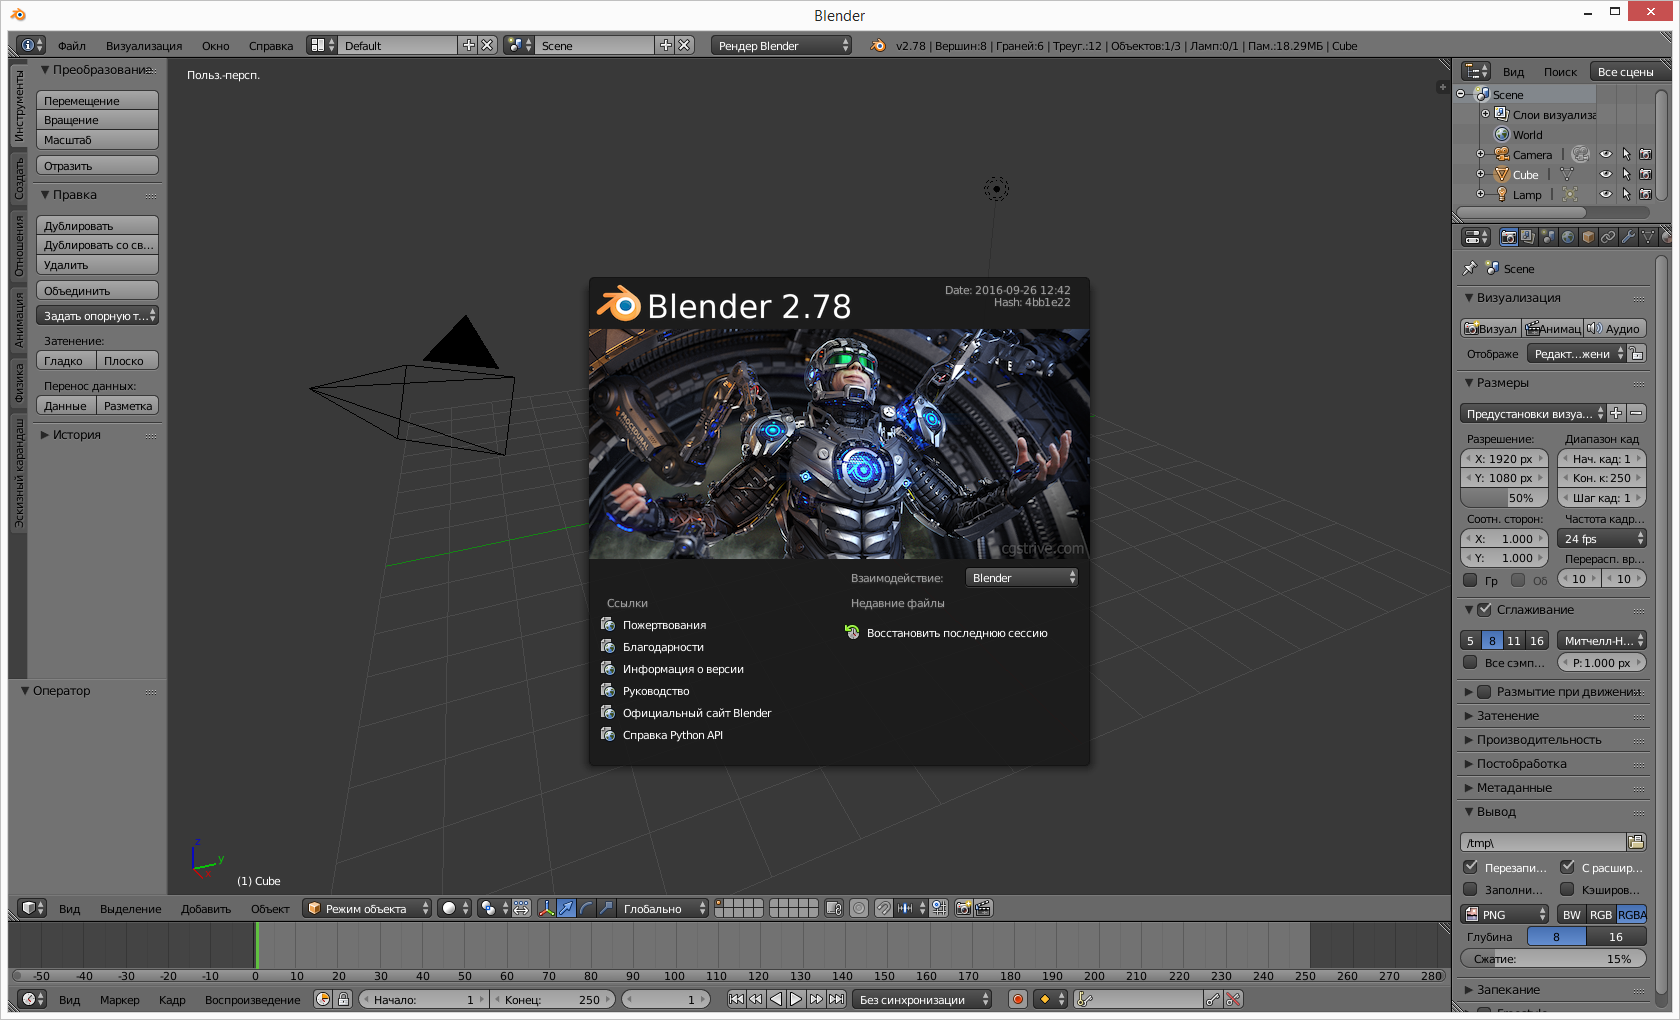This screenshot has width=1680, height=1020.
Task: Uncheck the Перезаписывать checkbox
Action: (1470, 867)
